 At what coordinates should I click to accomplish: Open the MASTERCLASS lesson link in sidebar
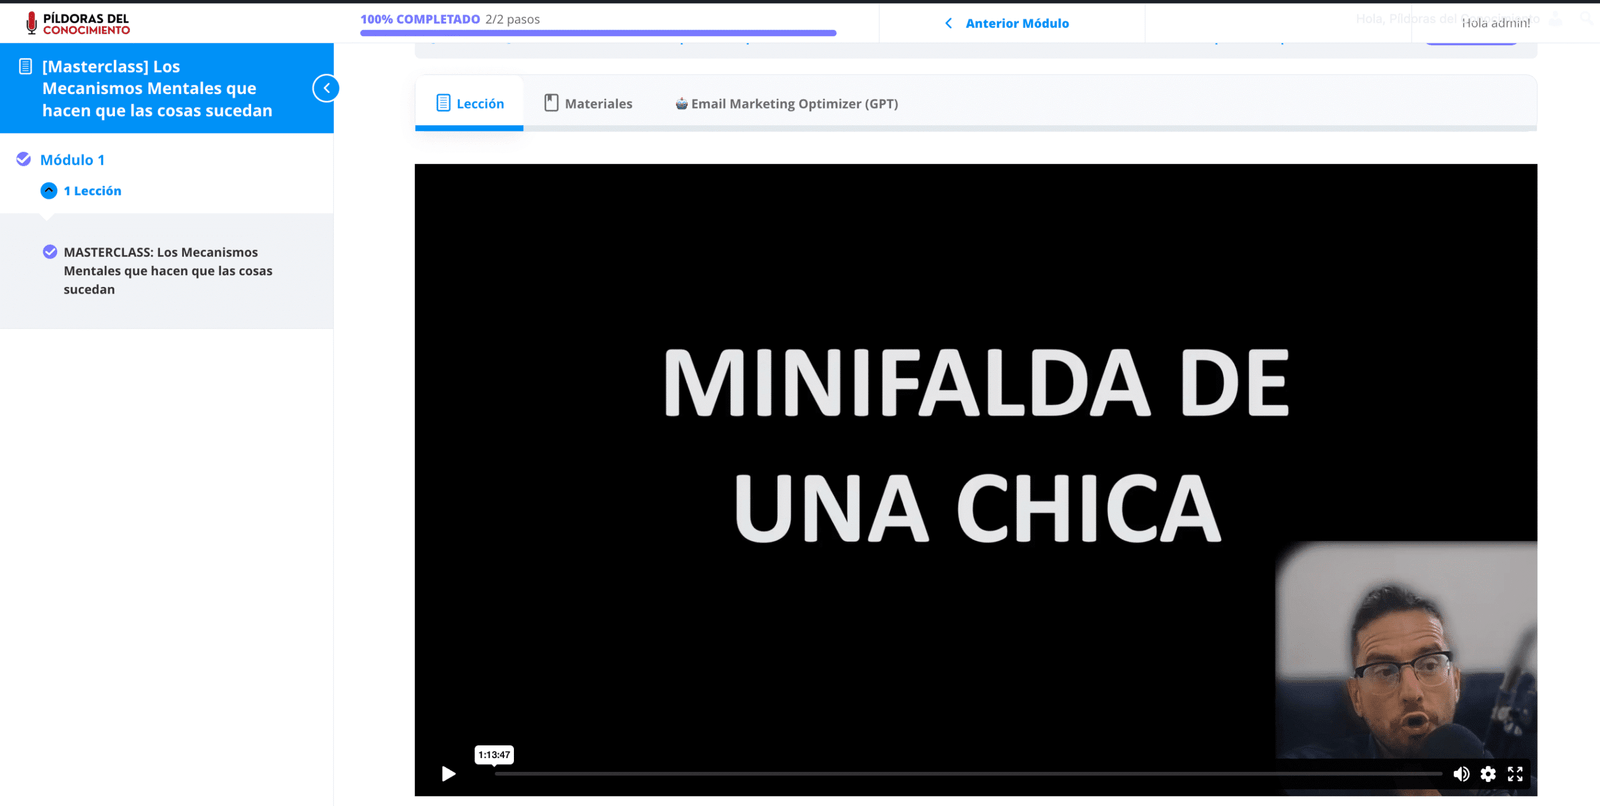(168, 270)
